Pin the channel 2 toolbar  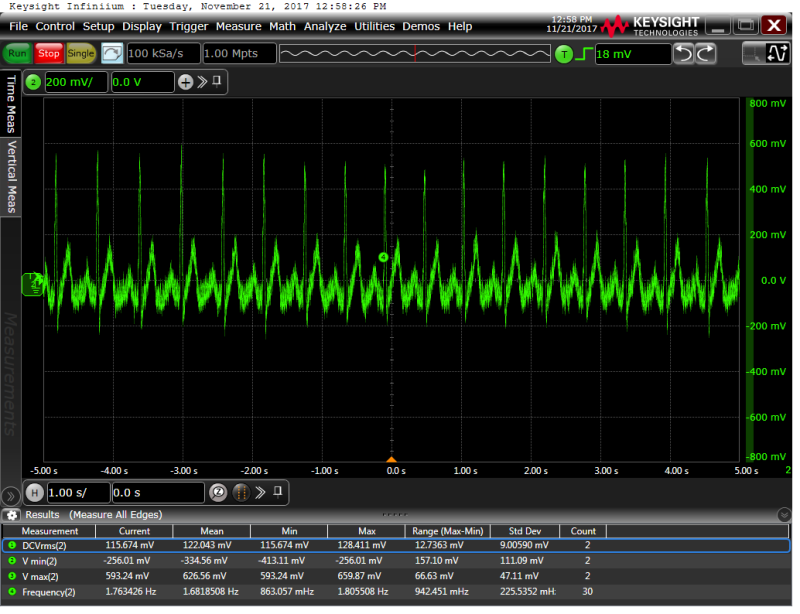(217, 82)
